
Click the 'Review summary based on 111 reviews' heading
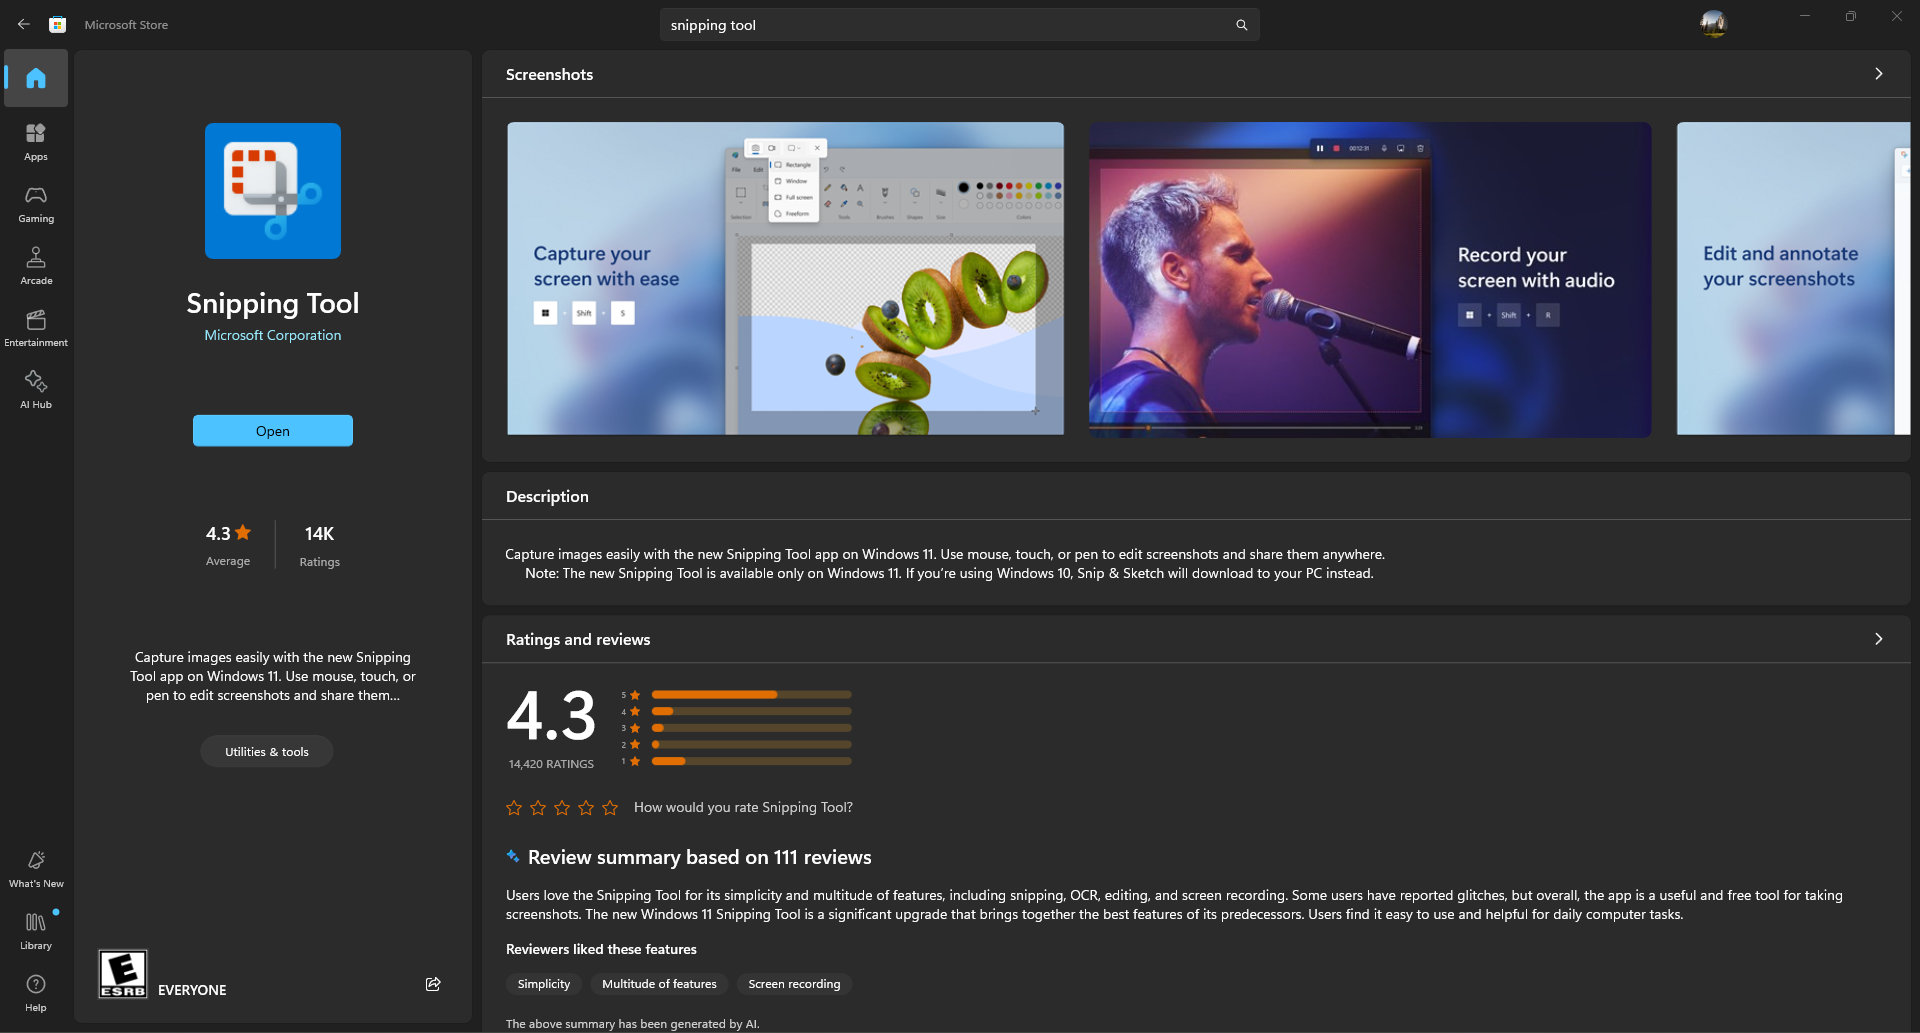click(x=699, y=857)
